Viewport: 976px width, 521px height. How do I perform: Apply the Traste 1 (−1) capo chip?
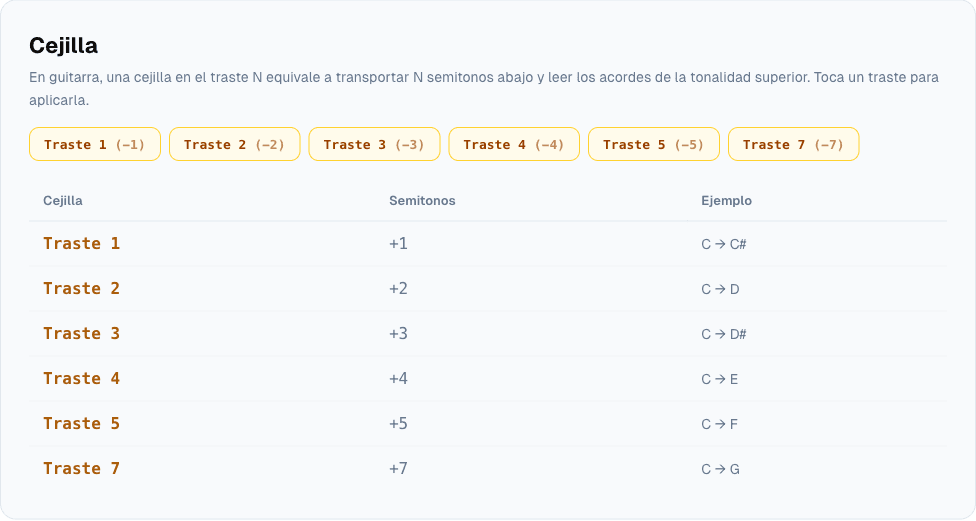tap(95, 144)
